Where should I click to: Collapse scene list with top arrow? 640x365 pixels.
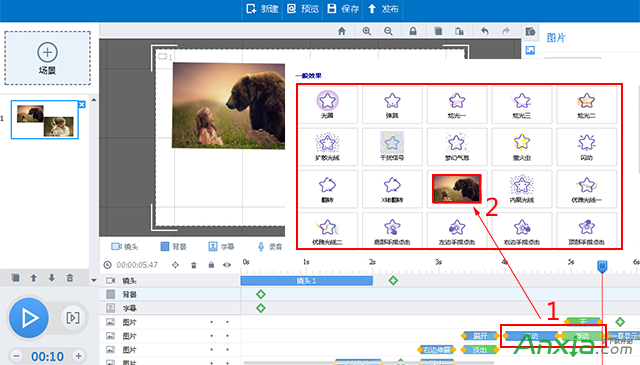point(94,100)
